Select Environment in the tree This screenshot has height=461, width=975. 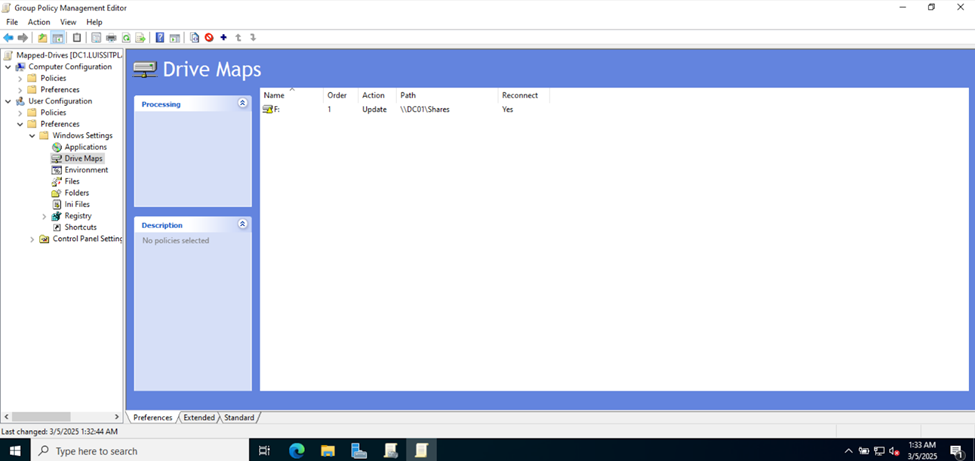(86, 170)
